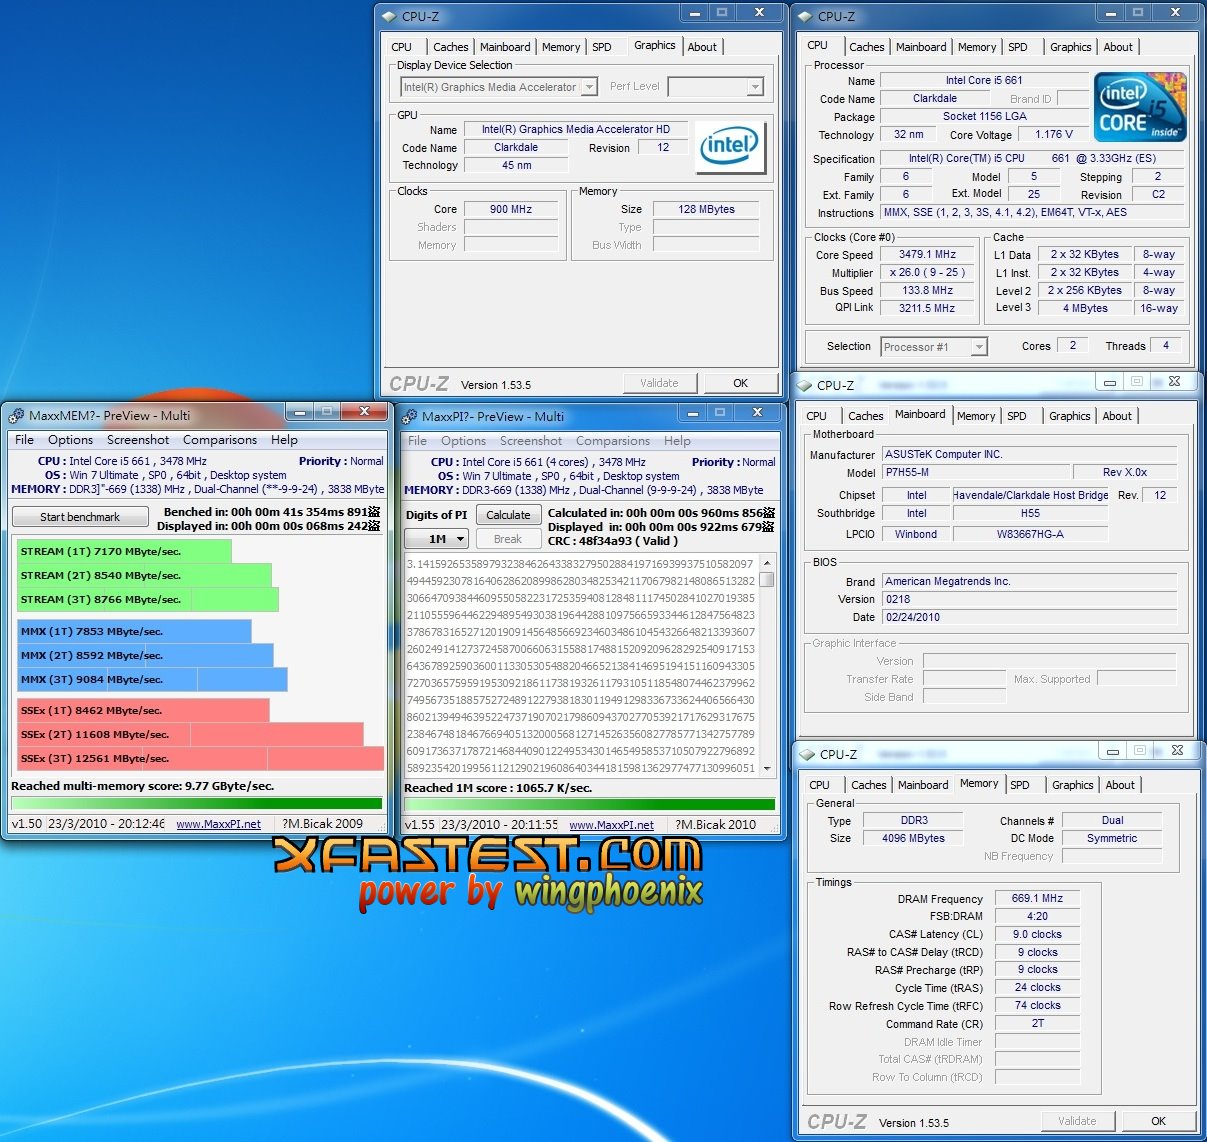Open the Comparisons menu in MaxxMEM

pos(220,440)
